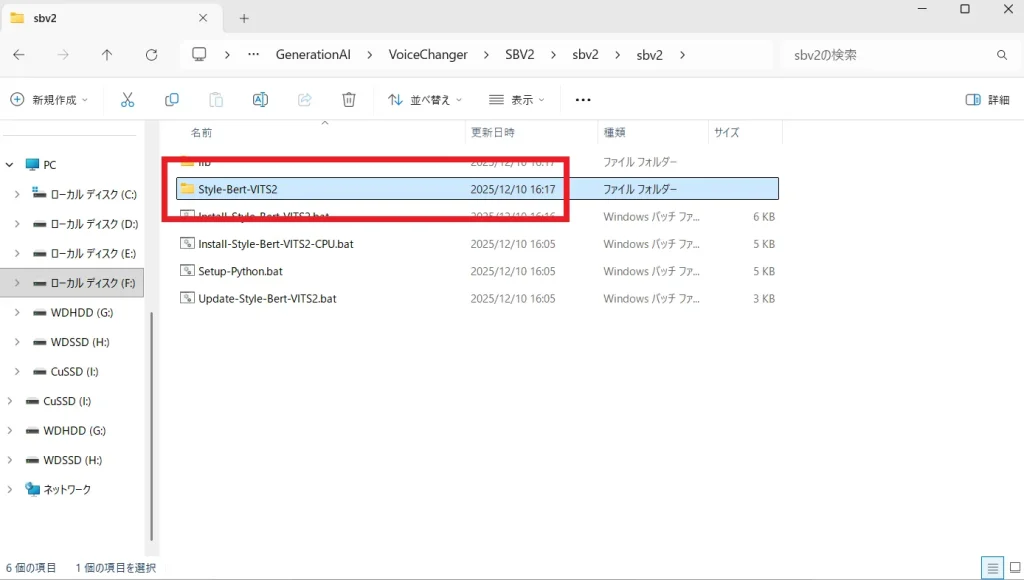1024x580 pixels.
Task: Go back to previous folder
Action: (x=19, y=55)
